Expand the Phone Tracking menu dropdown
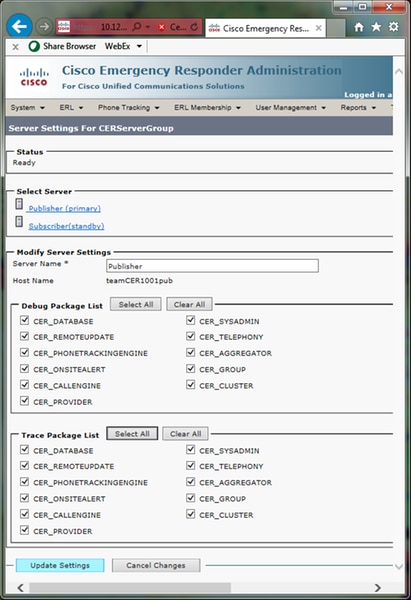Screen dimensions: 411x600 (x=129, y=108)
